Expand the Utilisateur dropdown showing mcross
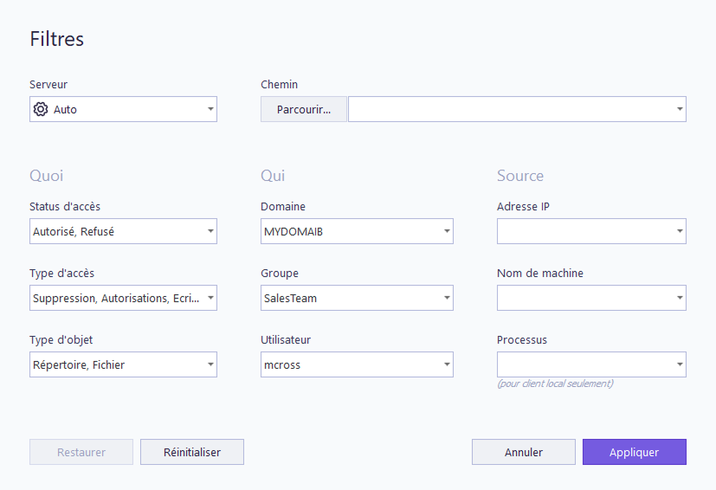Image resolution: width=716 pixels, height=490 pixels. 357,364
